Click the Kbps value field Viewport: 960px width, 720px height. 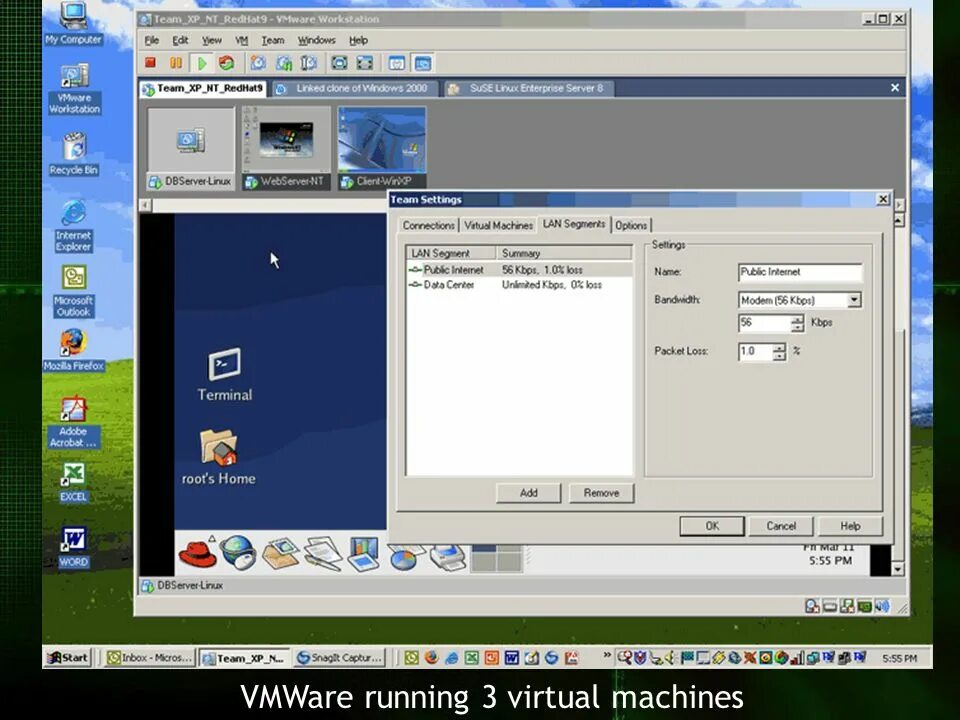click(764, 323)
